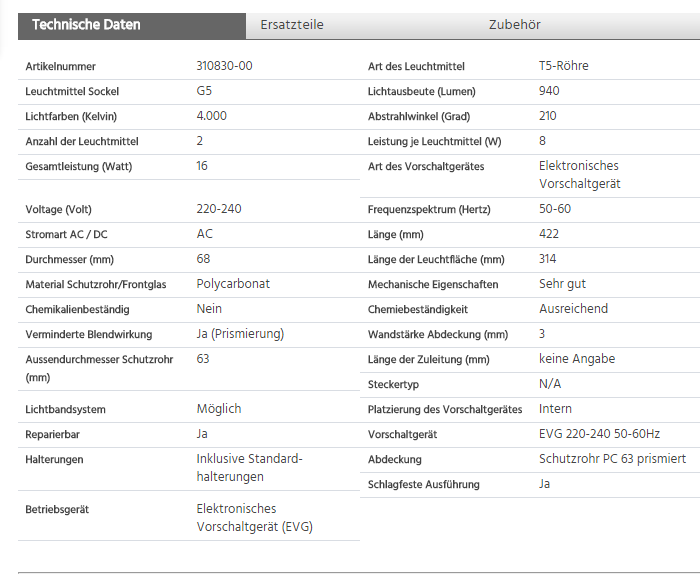Select the Polycarbonat material value

point(233,284)
